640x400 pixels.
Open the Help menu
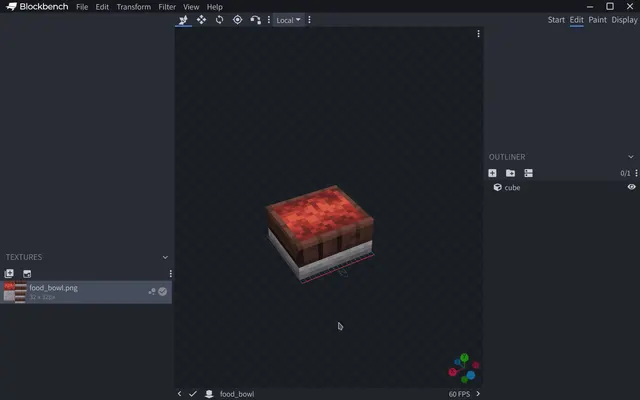(214, 7)
